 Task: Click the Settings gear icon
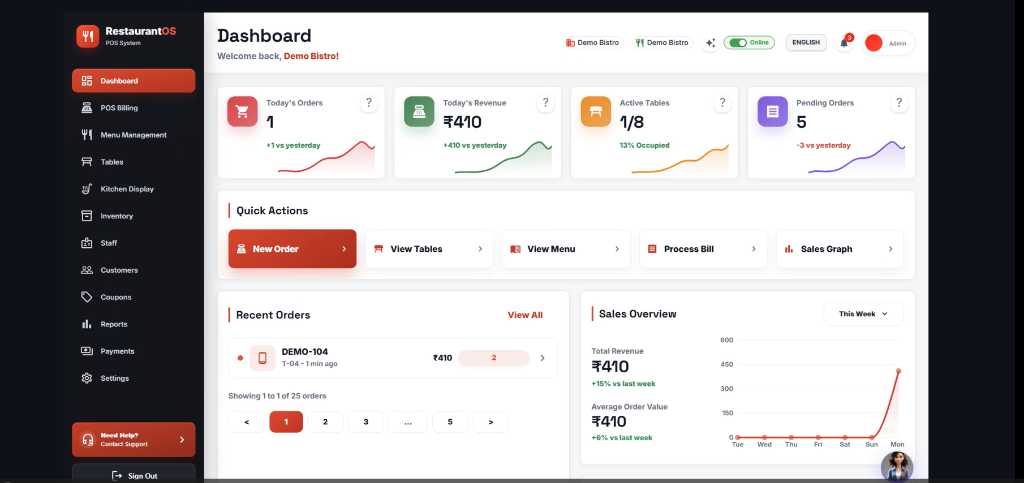click(87, 379)
